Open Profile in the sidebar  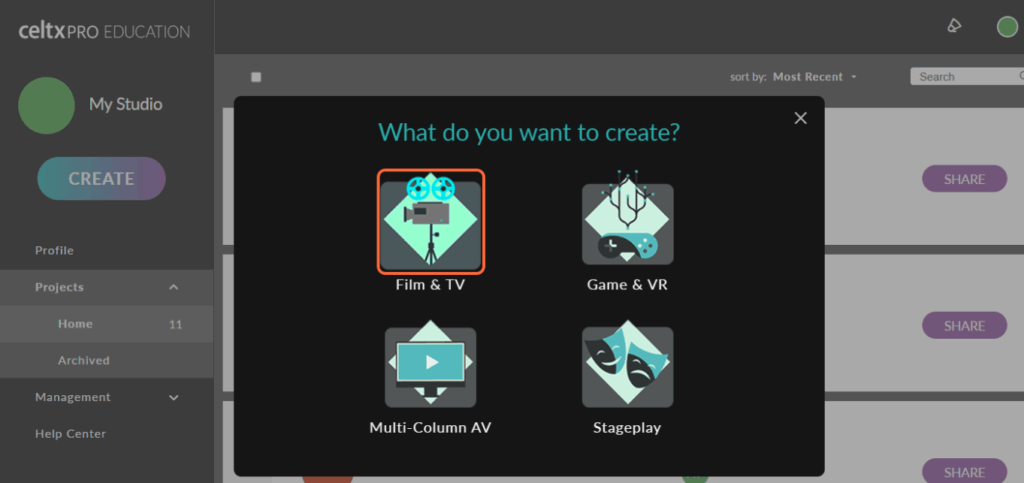(54, 251)
